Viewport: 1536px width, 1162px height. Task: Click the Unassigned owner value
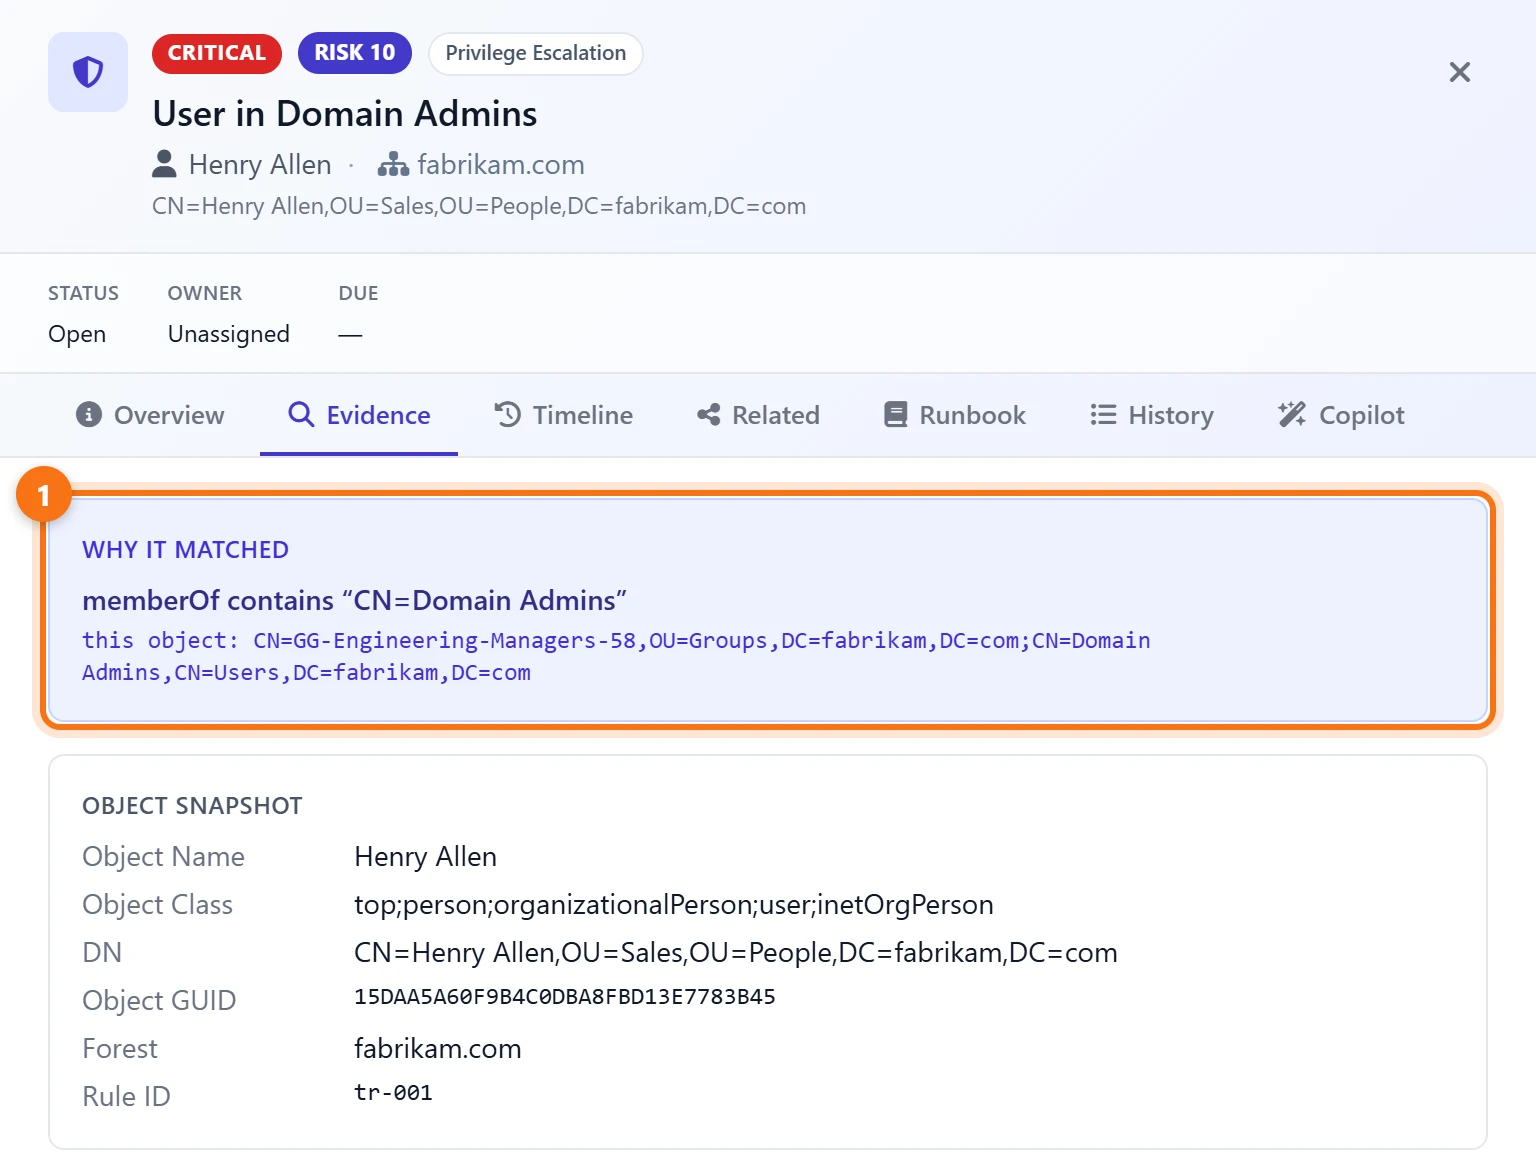point(229,334)
